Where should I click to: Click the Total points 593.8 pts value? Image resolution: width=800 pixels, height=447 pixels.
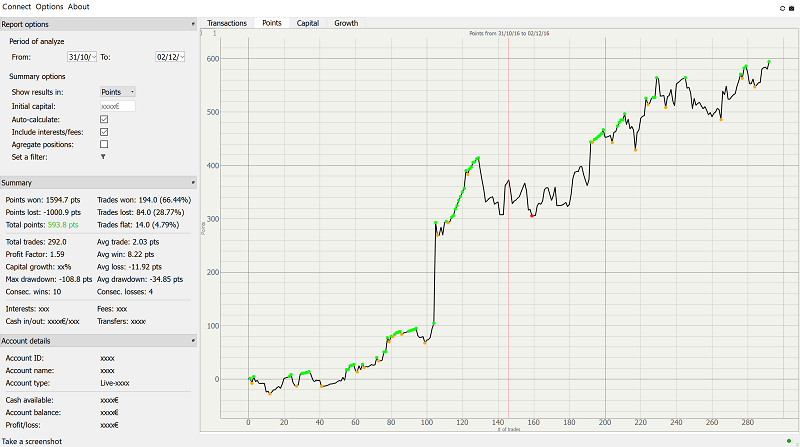[x=63, y=225]
